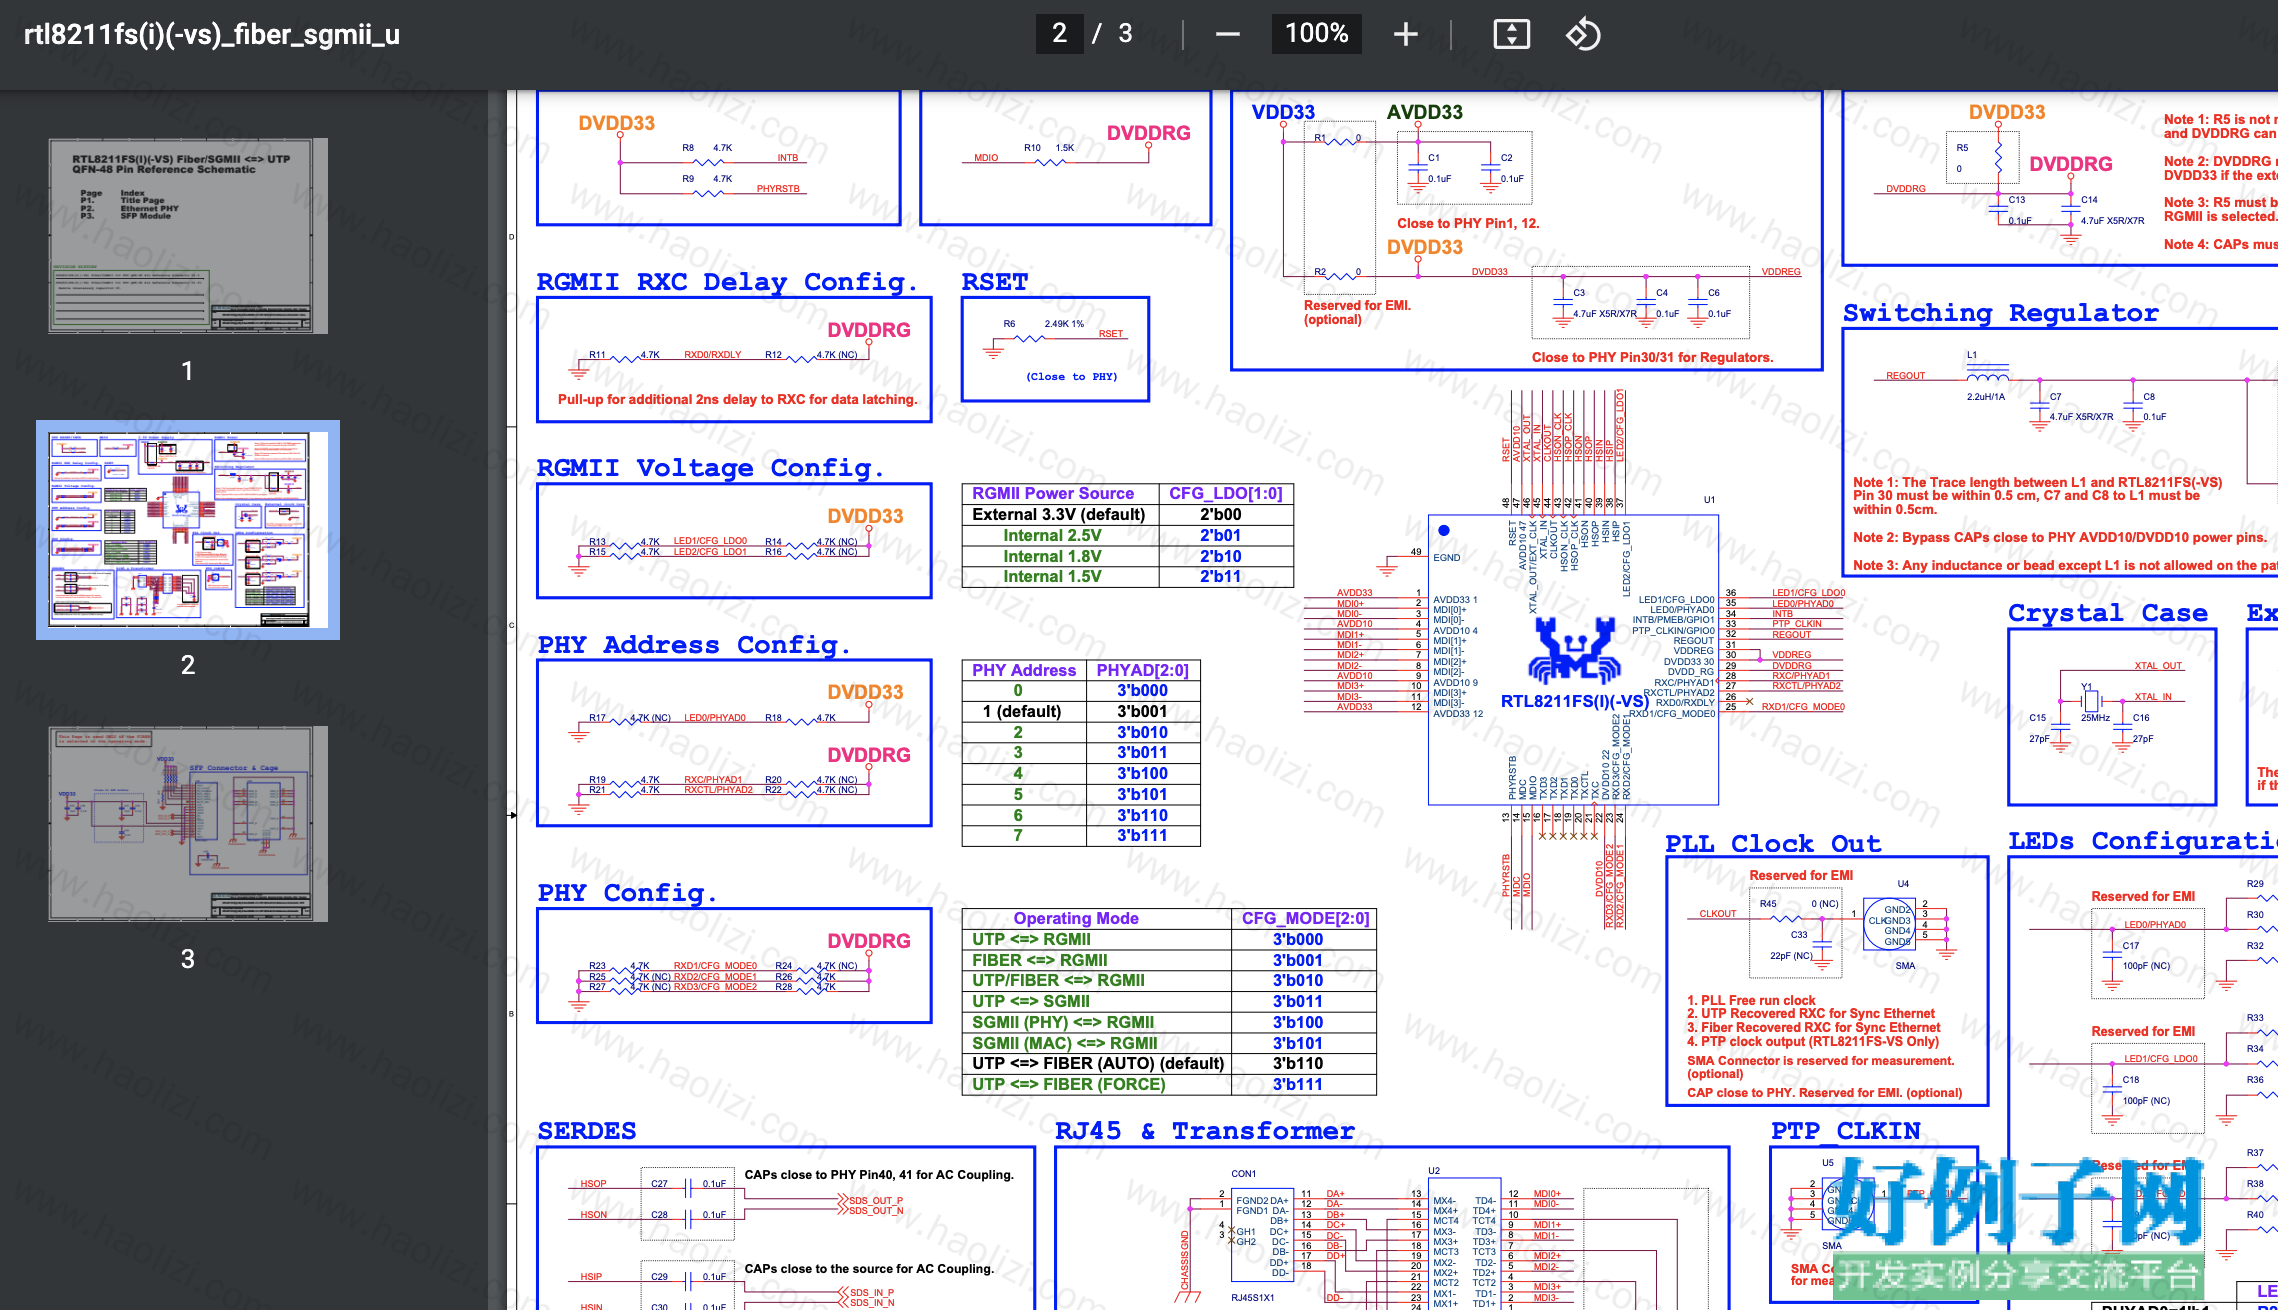Screen dimensions: 2278x1310
Task: Click the current page number field
Action: (x=1059, y=33)
